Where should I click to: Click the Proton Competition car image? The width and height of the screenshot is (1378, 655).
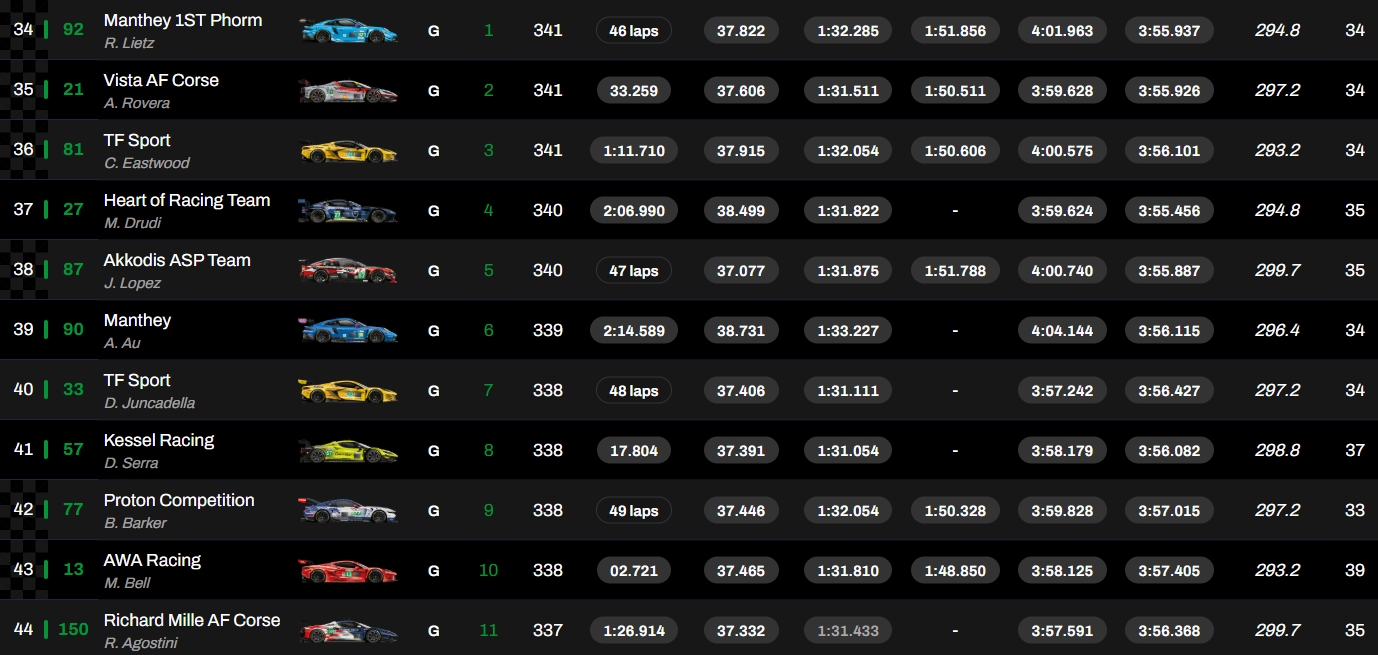(348, 511)
